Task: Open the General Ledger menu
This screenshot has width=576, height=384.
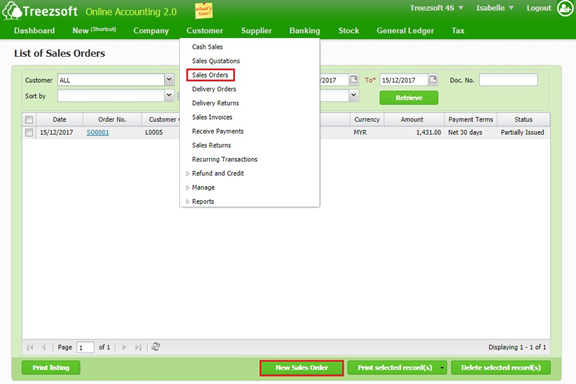Action: [x=405, y=31]
